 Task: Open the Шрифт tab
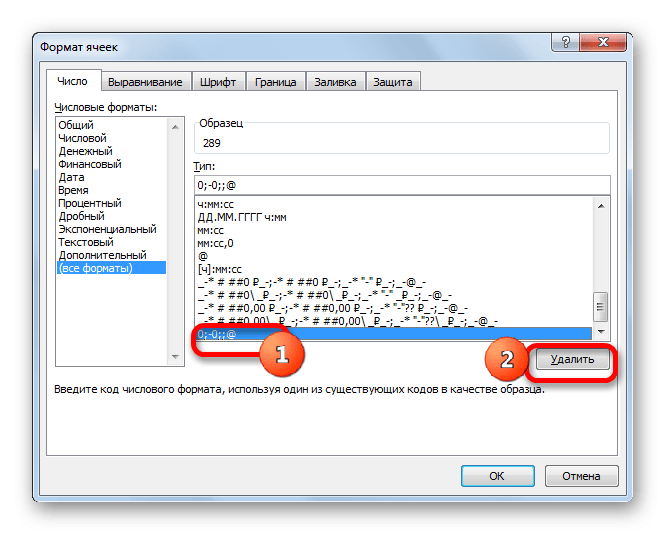[218, 82]
